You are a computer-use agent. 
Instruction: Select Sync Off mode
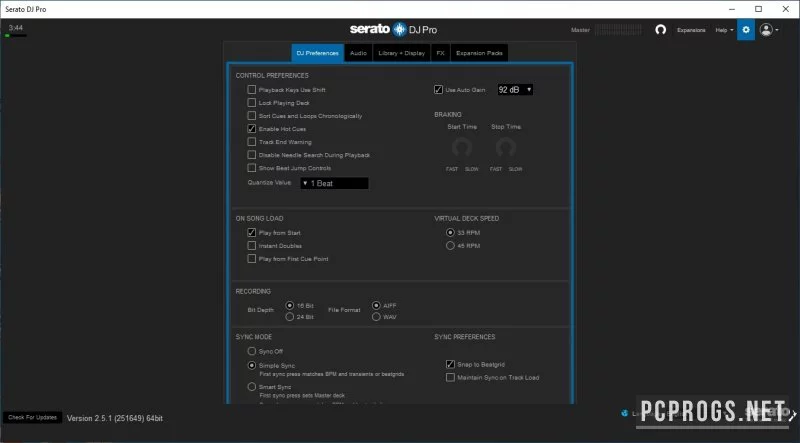click(252, 351)
